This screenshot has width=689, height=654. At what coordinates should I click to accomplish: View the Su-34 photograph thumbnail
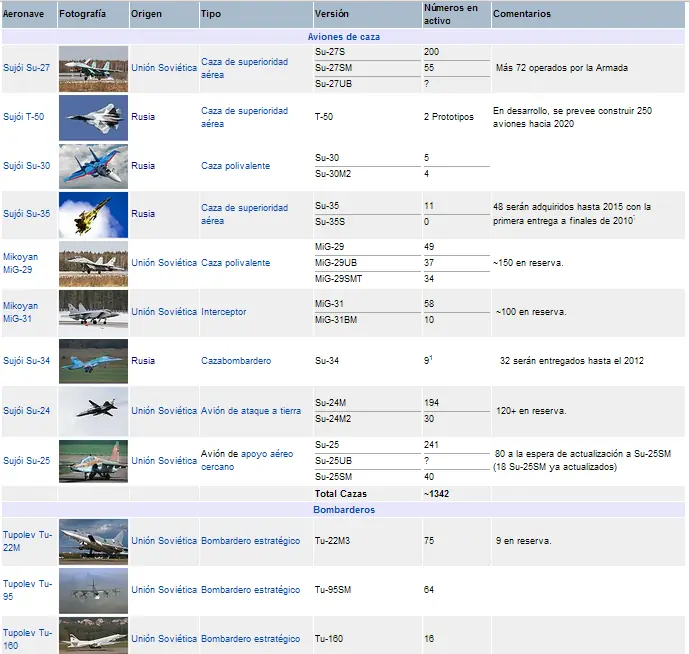(x=94, y=361)
